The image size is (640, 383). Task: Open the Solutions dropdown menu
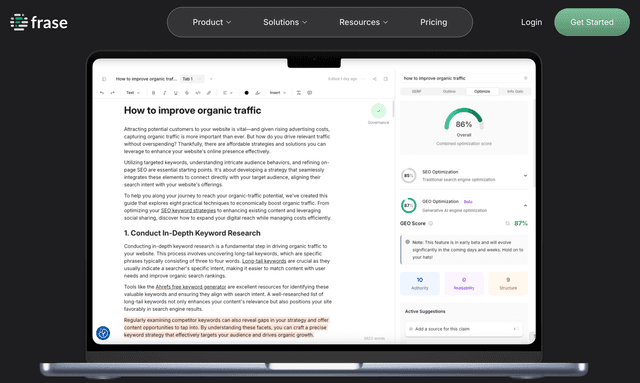click(x=285, y=22)
